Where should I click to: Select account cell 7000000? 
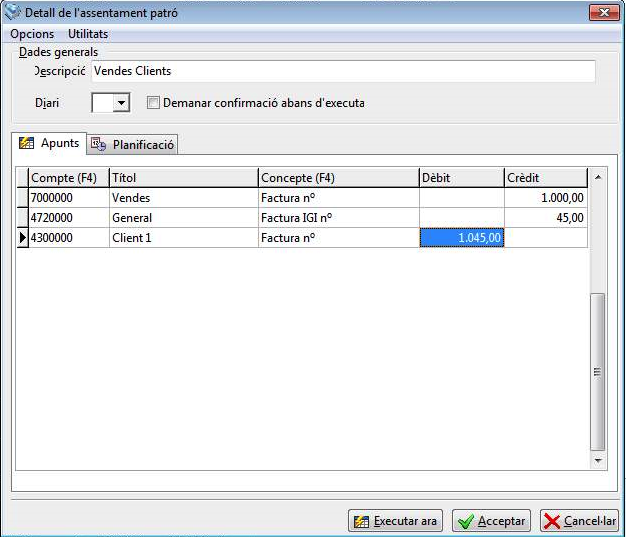tap(69, 198)
